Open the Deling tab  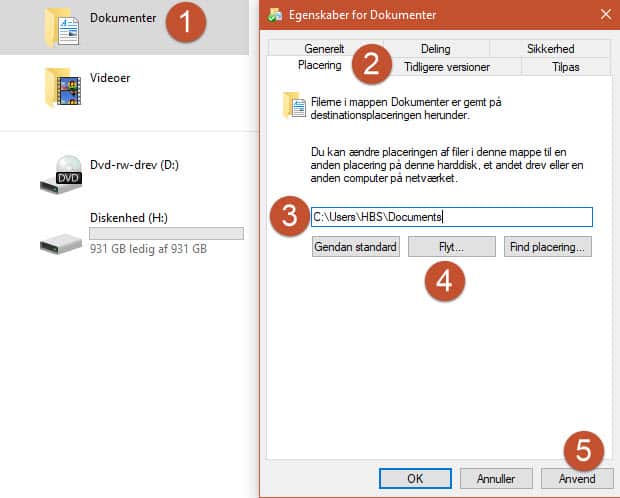tap(435, 48)
